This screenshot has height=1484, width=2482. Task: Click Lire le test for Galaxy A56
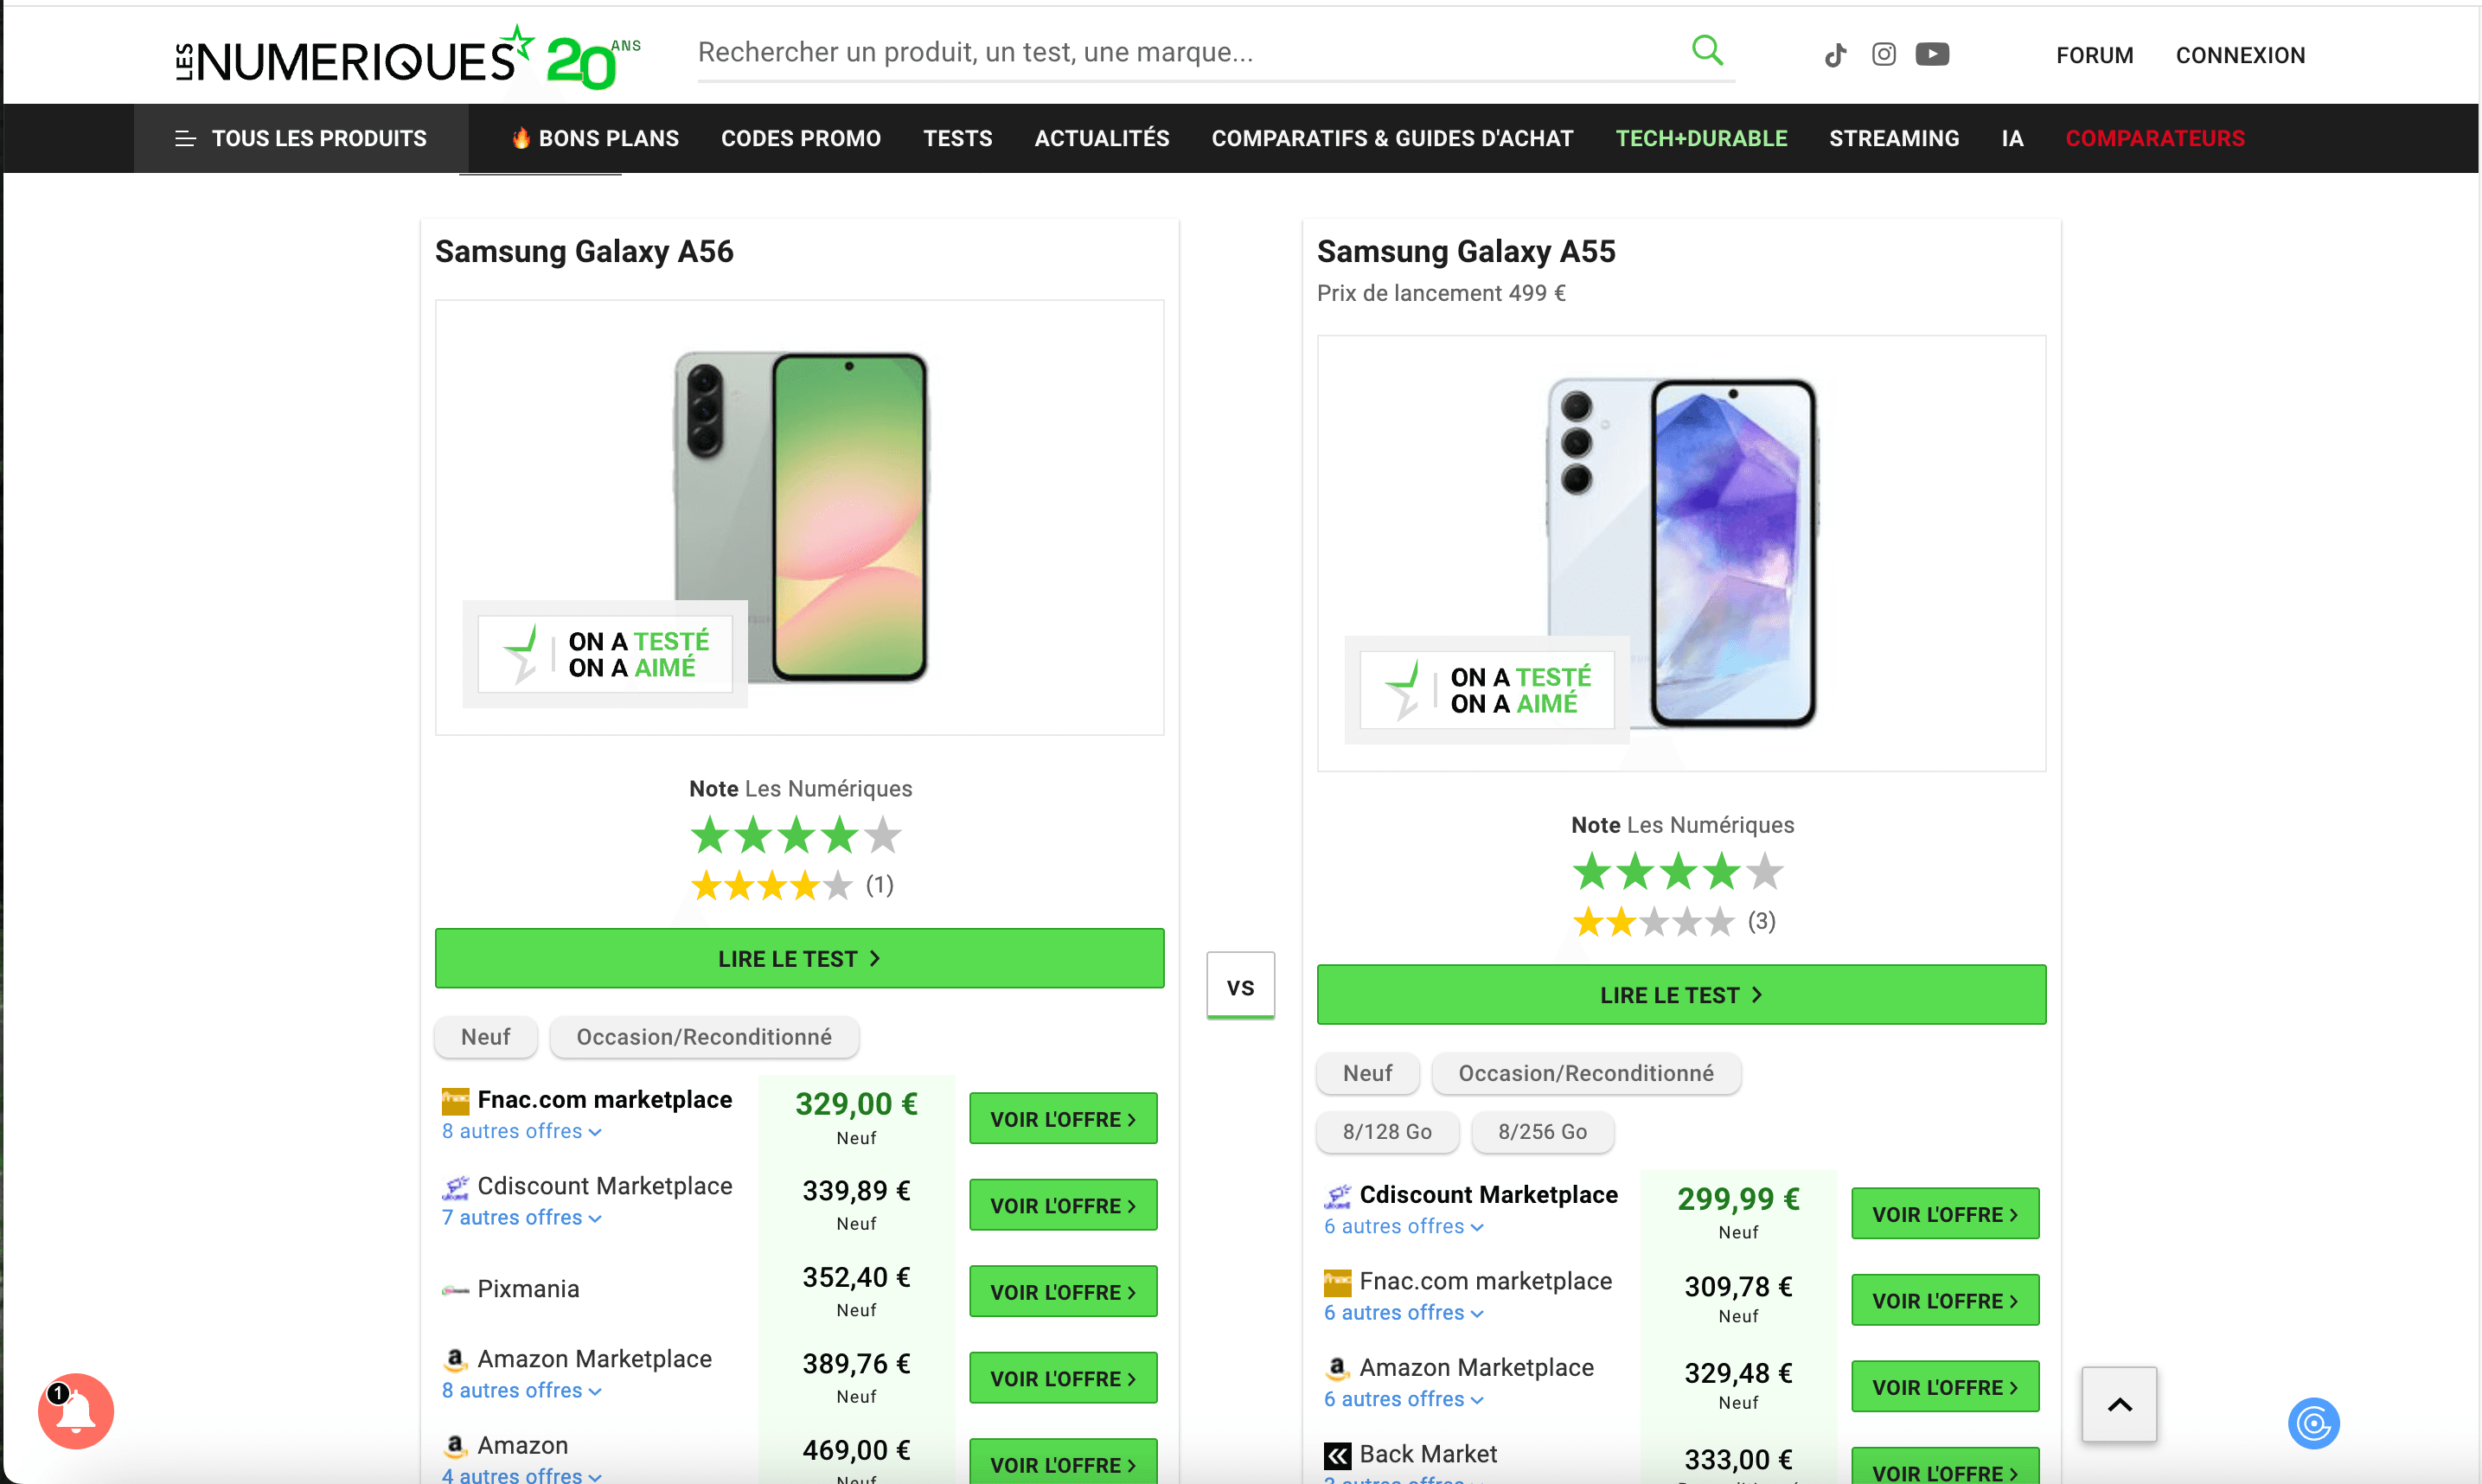(799, 958)
